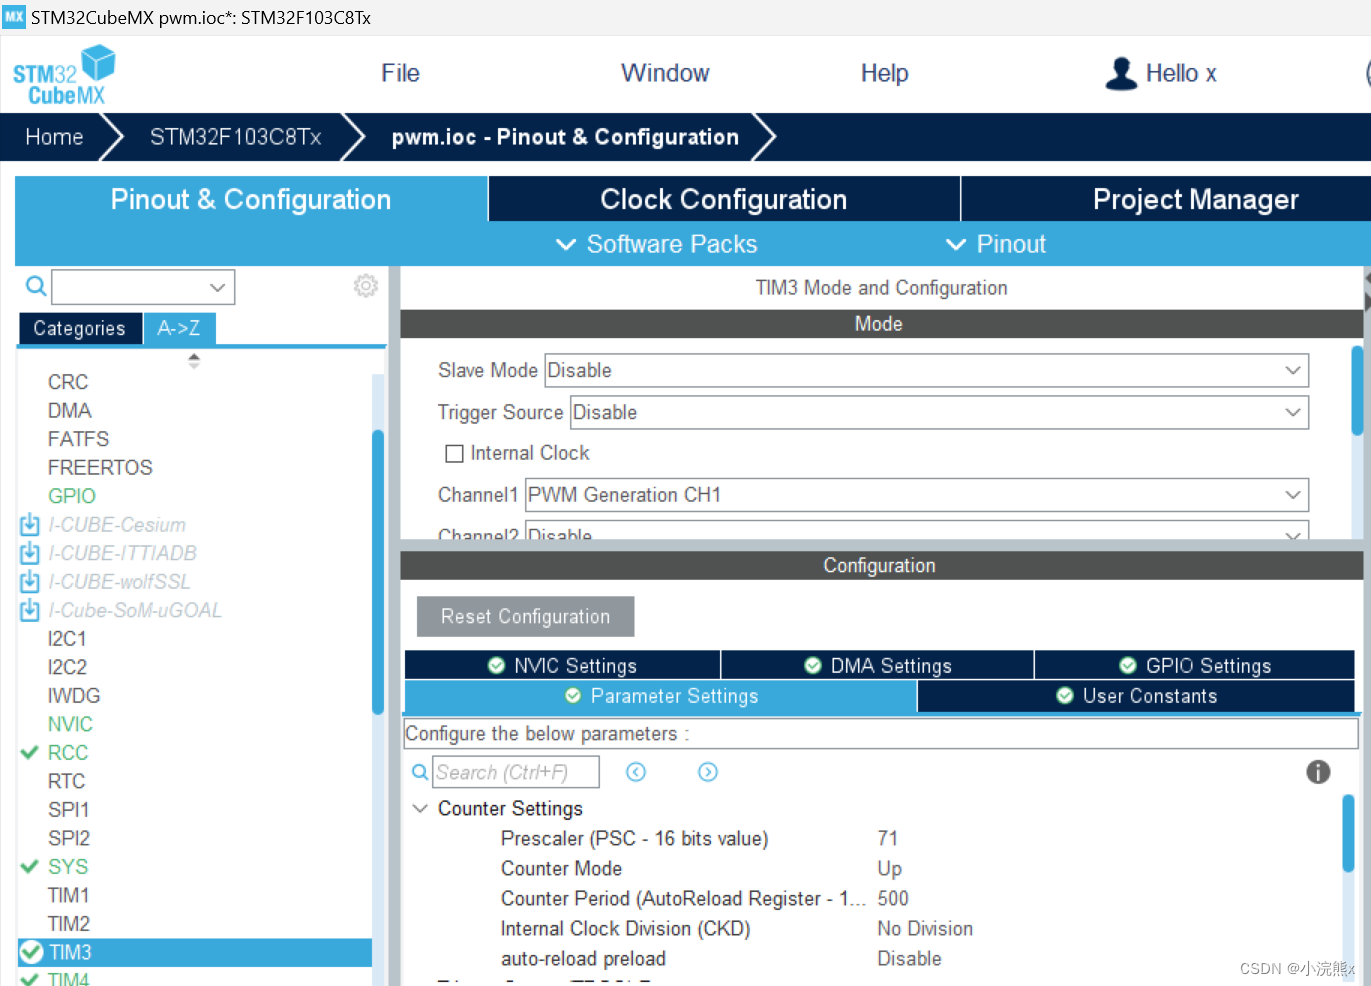Select FREERTOS in the category list

tap(100, 467)
